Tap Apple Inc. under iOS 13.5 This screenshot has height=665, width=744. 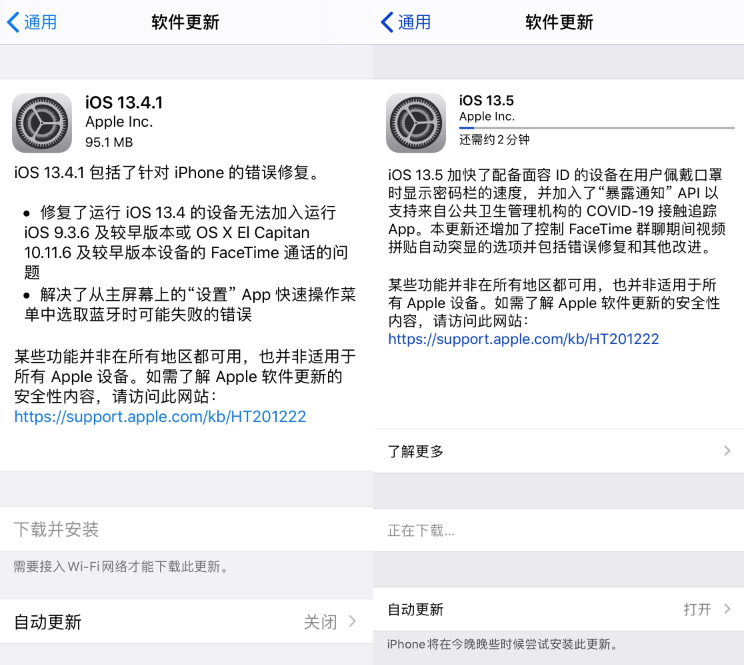point(487,116)
